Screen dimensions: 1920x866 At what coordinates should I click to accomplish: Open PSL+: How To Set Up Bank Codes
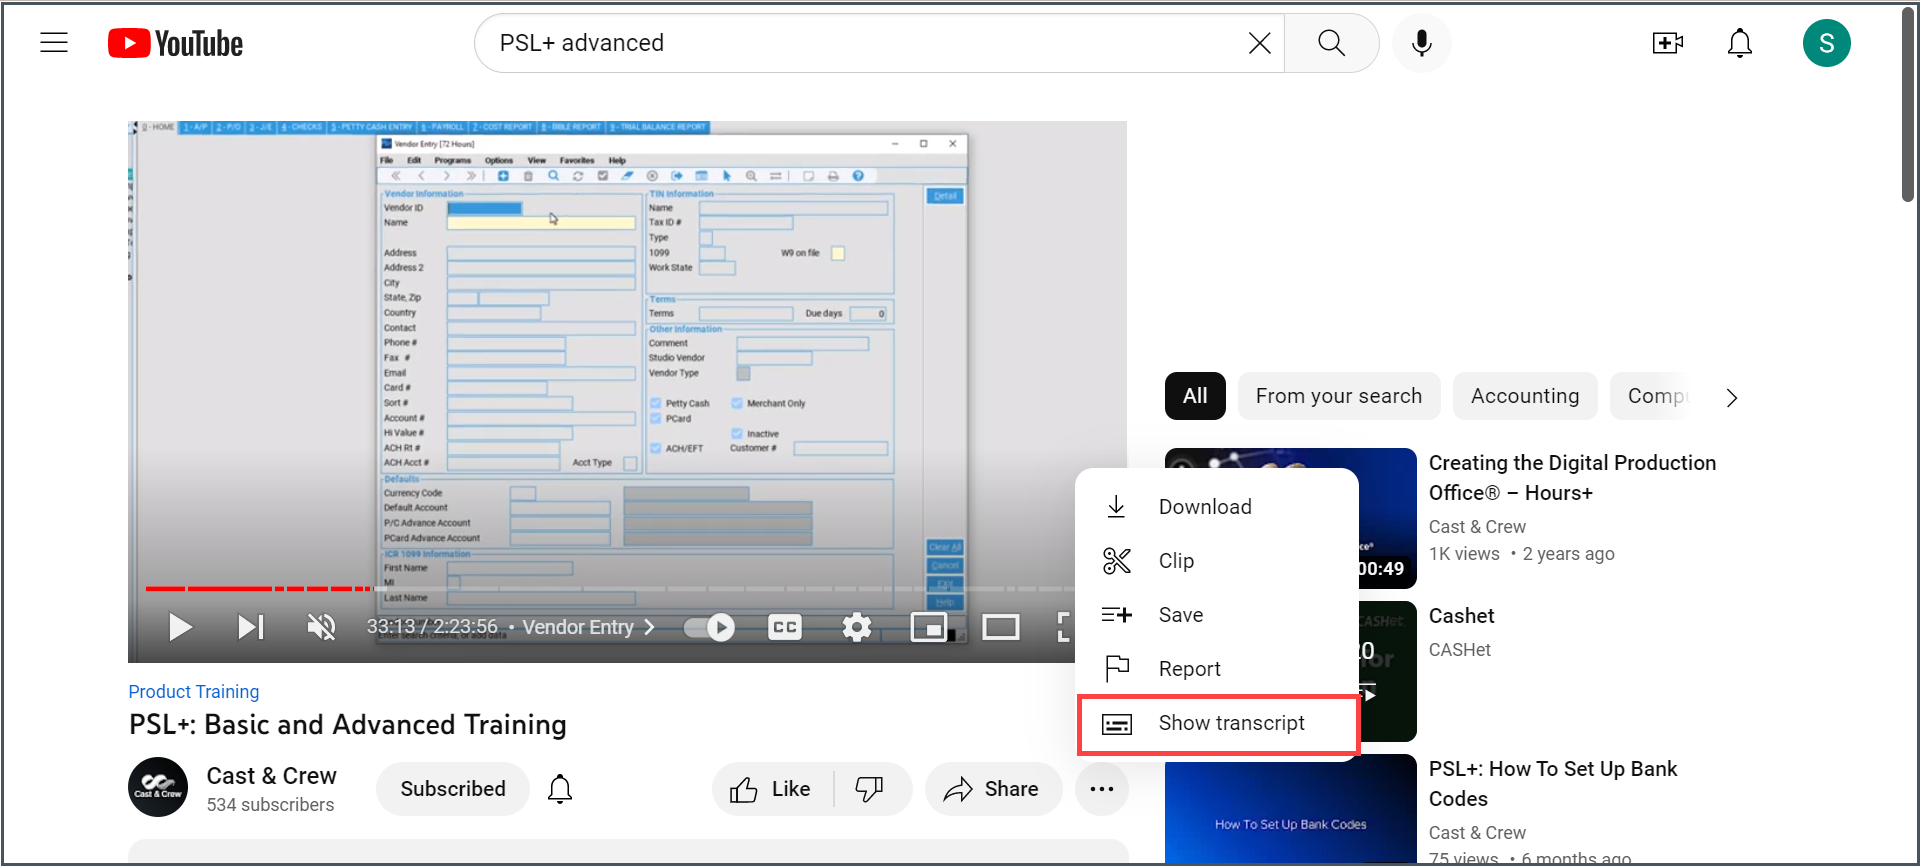click(x=1553, y=784)
